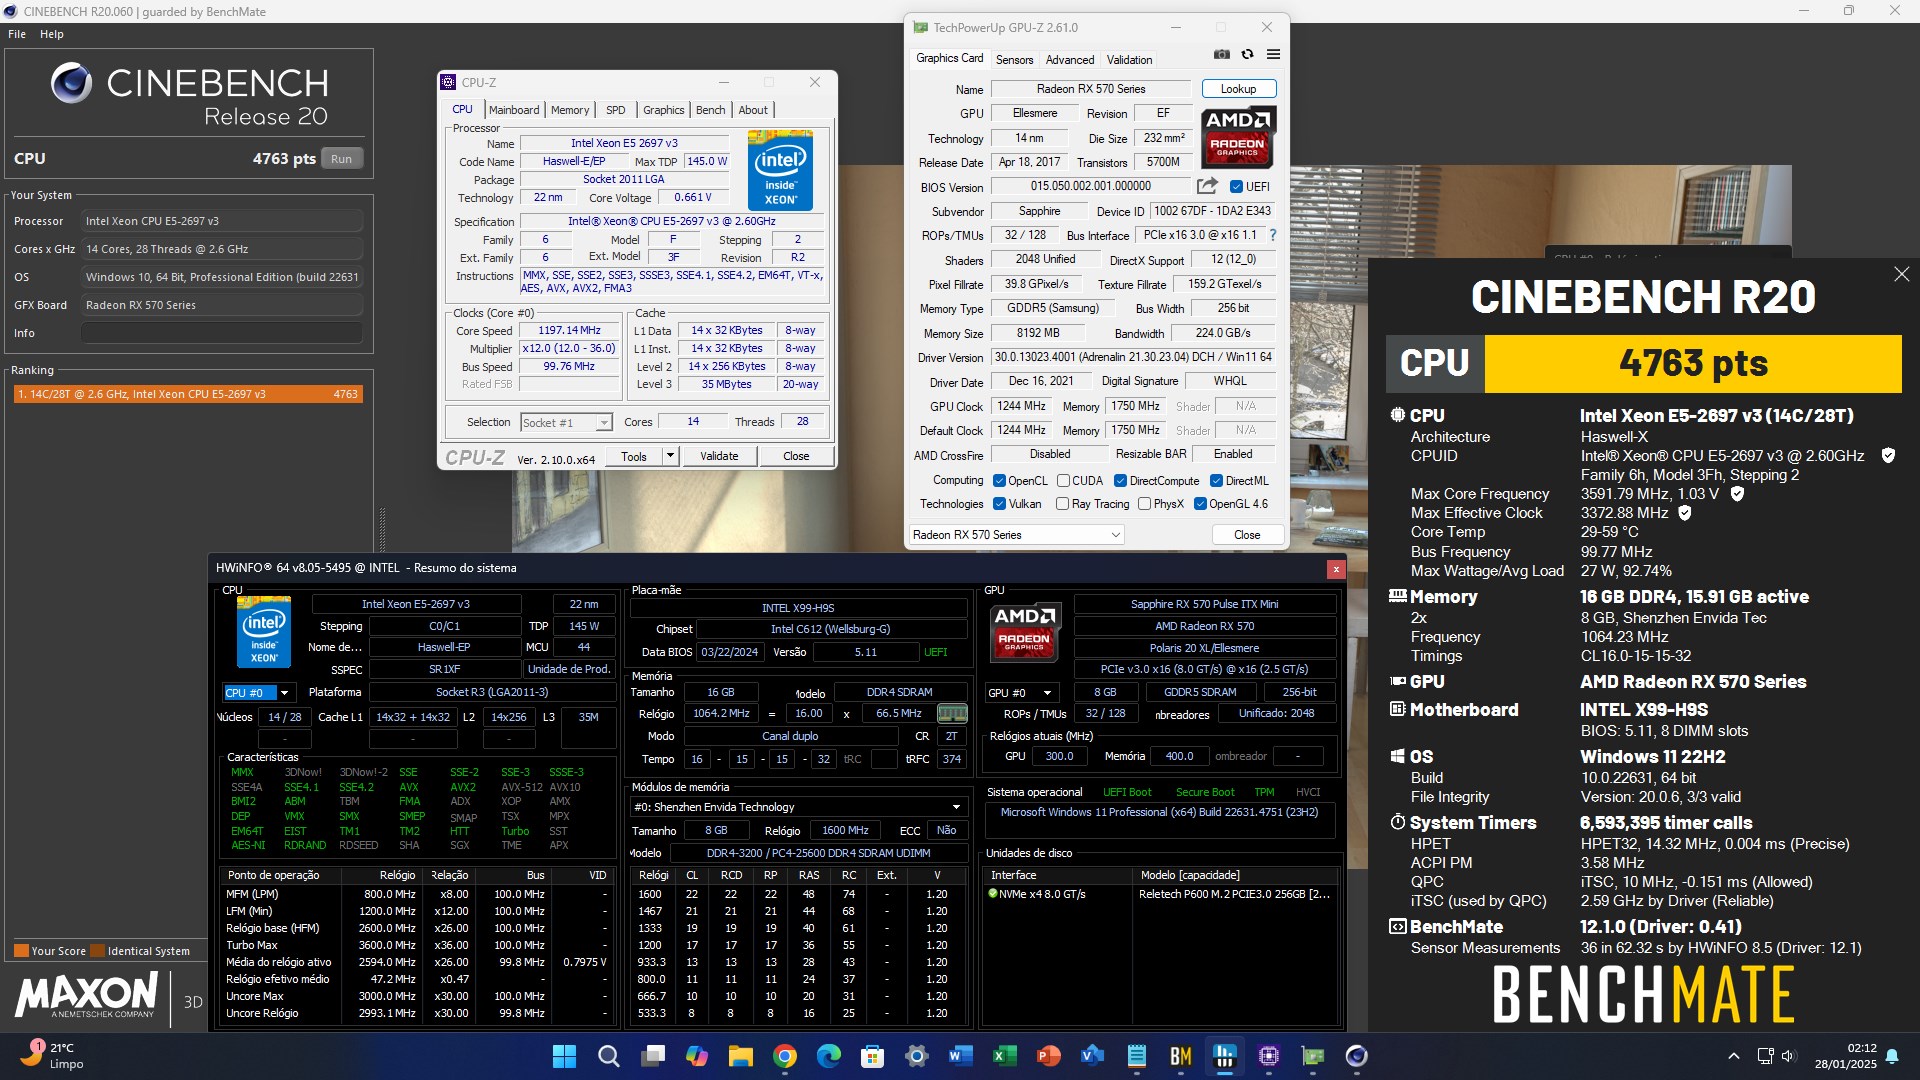Close HWiNFO summary window with red X
The width and height of the screenshot is (1920, 1080).
(x=1335, y=569)
